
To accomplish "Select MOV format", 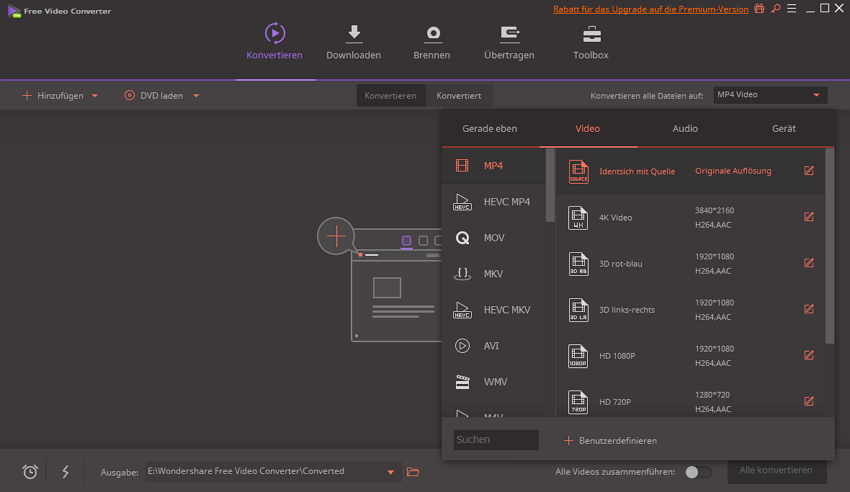I will 494,238.
